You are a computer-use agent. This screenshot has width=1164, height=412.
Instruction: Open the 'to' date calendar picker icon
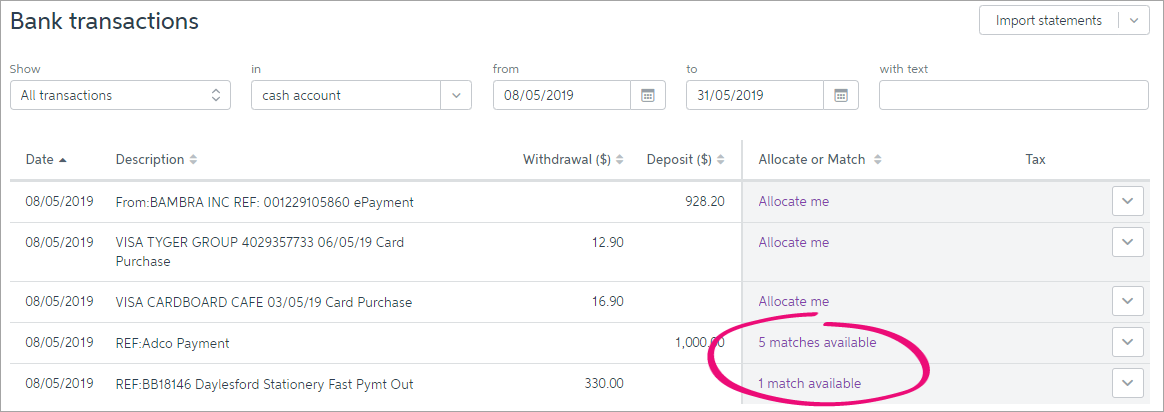point(841,95)
